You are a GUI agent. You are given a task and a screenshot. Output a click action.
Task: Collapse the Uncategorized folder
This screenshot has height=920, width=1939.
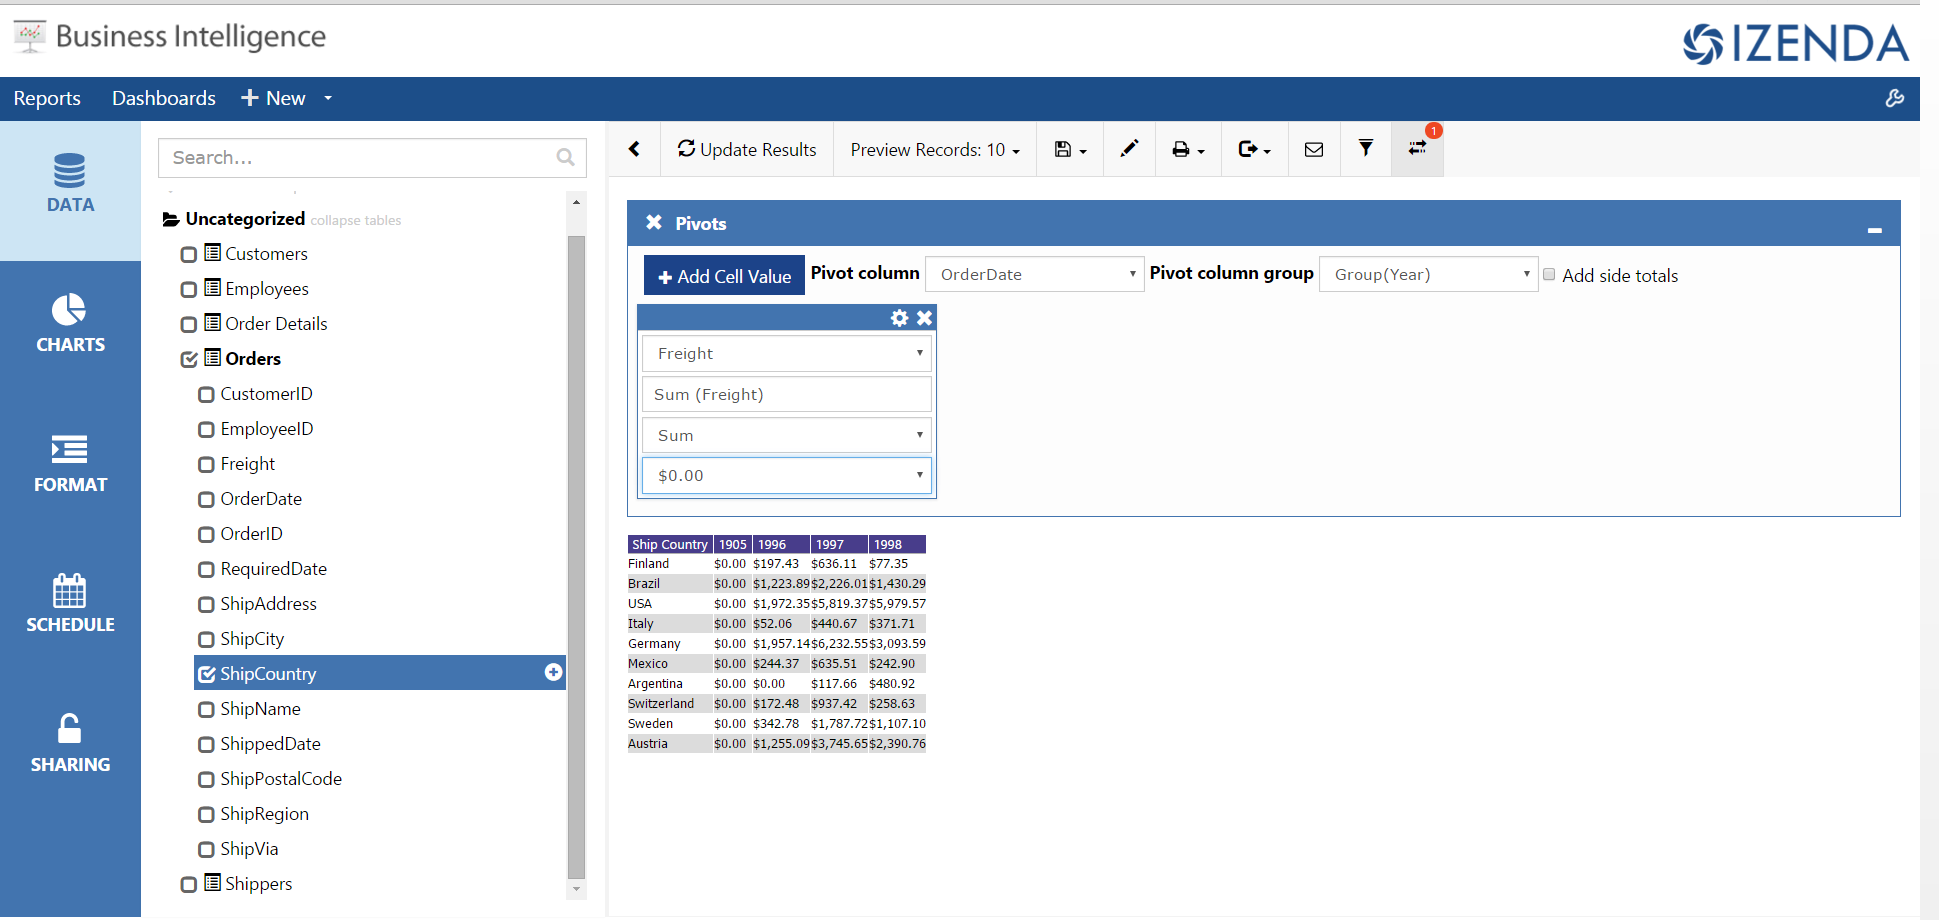[171, 219]
